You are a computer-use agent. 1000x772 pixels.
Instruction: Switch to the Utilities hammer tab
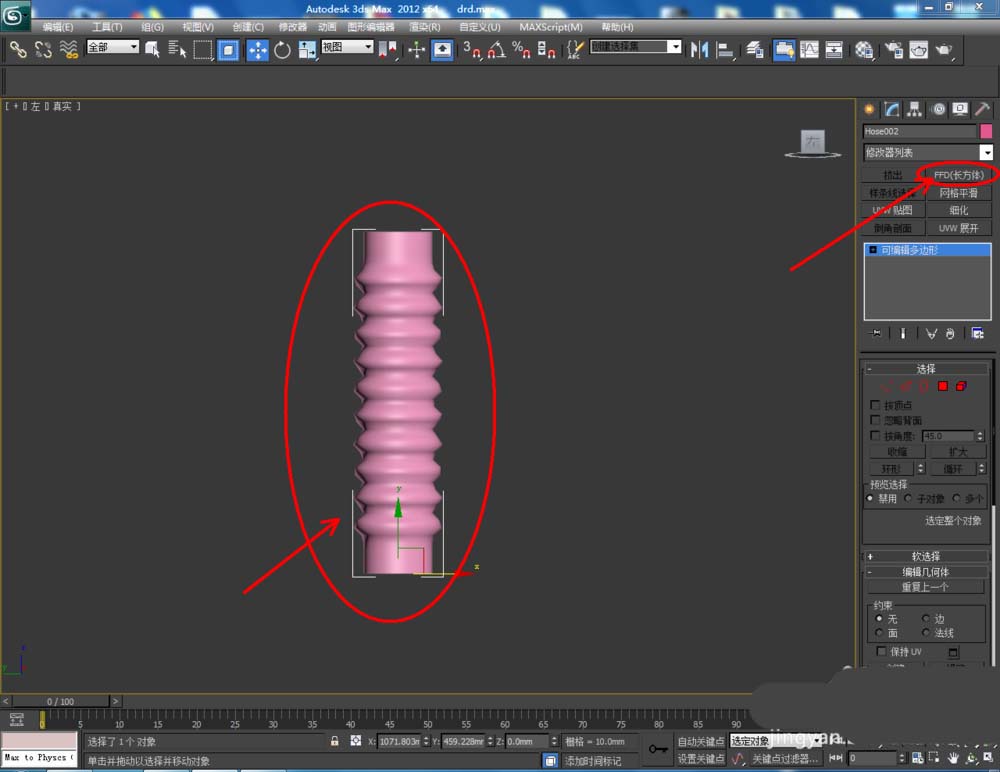[982, 109]
